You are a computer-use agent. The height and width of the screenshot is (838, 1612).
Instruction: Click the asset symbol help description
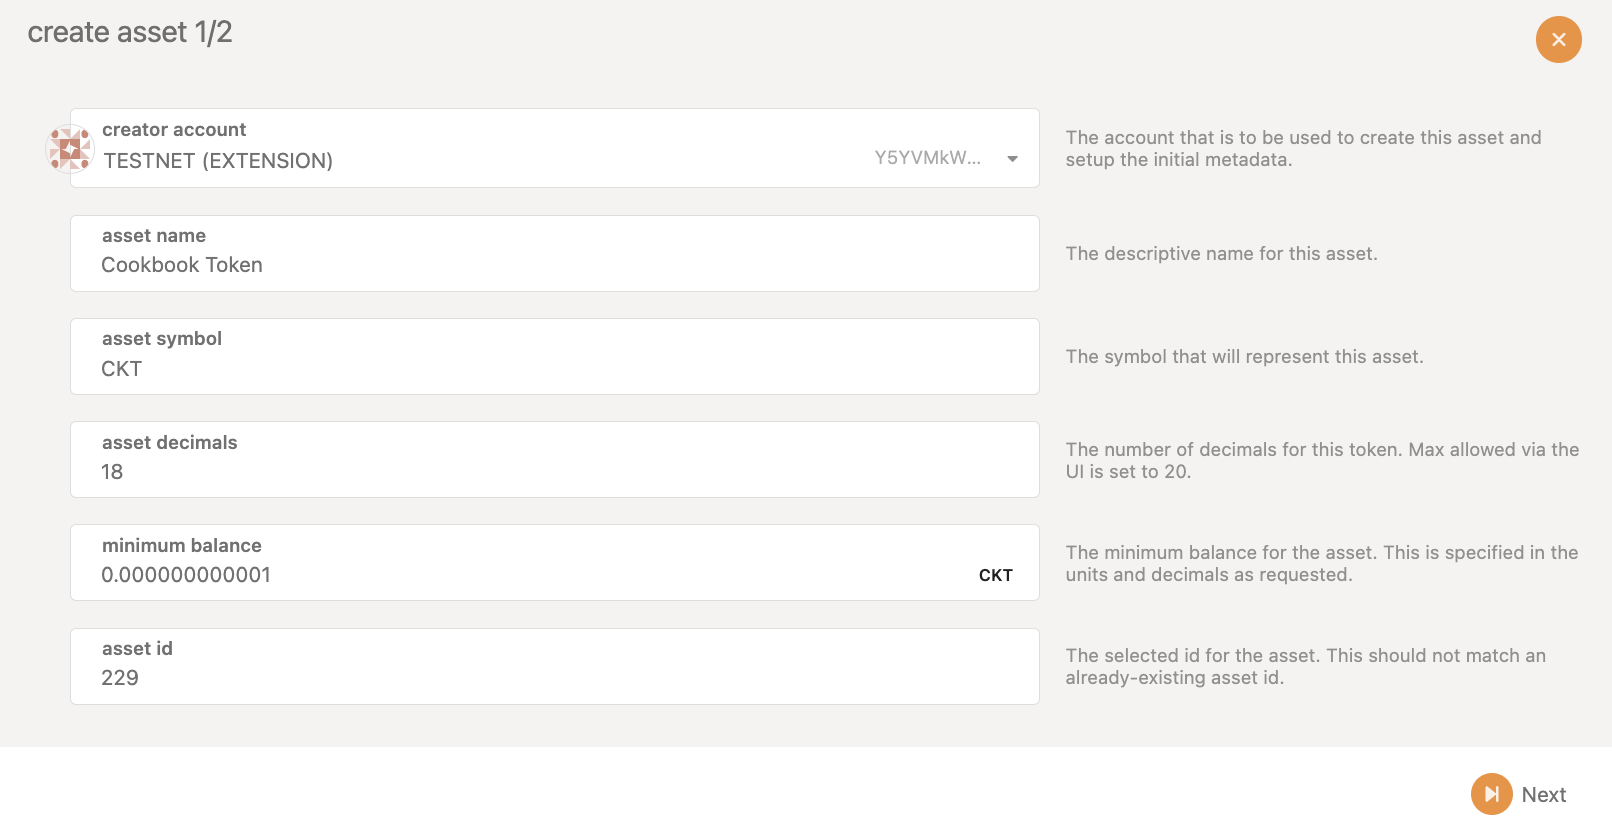pyautogui.click(x=1244, y=357)
